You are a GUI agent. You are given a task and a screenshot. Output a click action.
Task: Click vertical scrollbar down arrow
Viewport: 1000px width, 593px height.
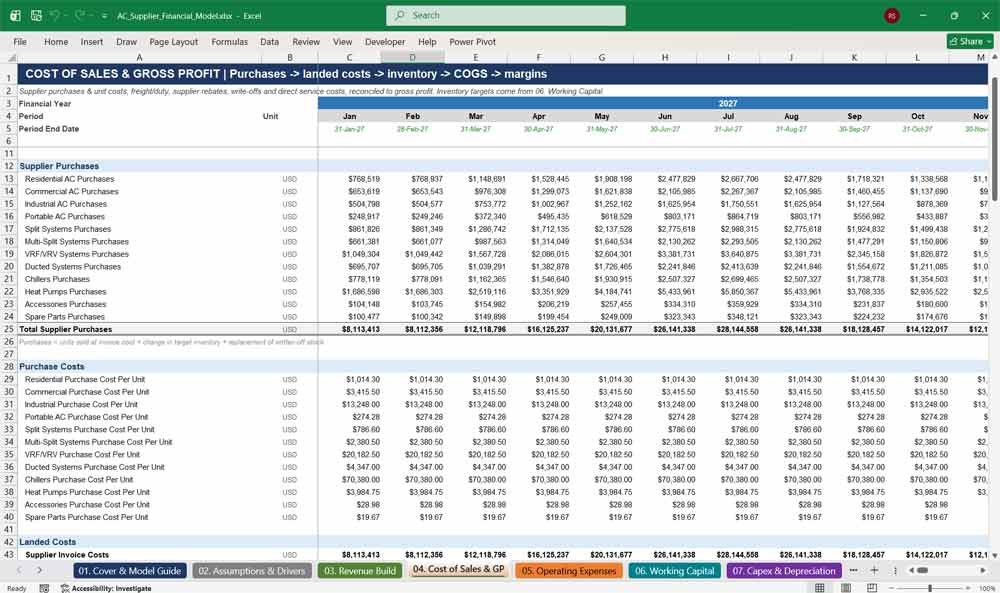point(994,555)
